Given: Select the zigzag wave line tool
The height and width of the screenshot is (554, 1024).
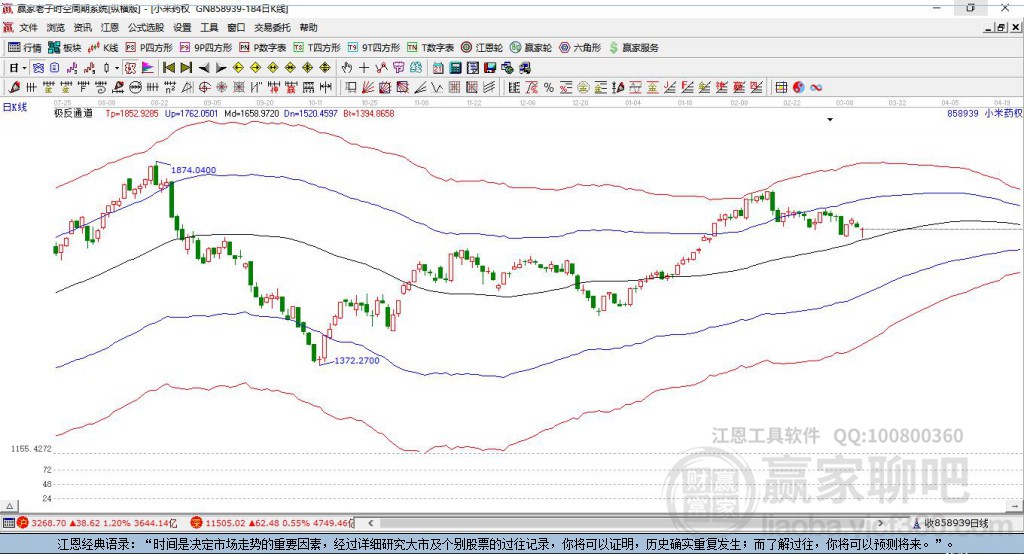Looking at the screenshot, I should point(436,88).
